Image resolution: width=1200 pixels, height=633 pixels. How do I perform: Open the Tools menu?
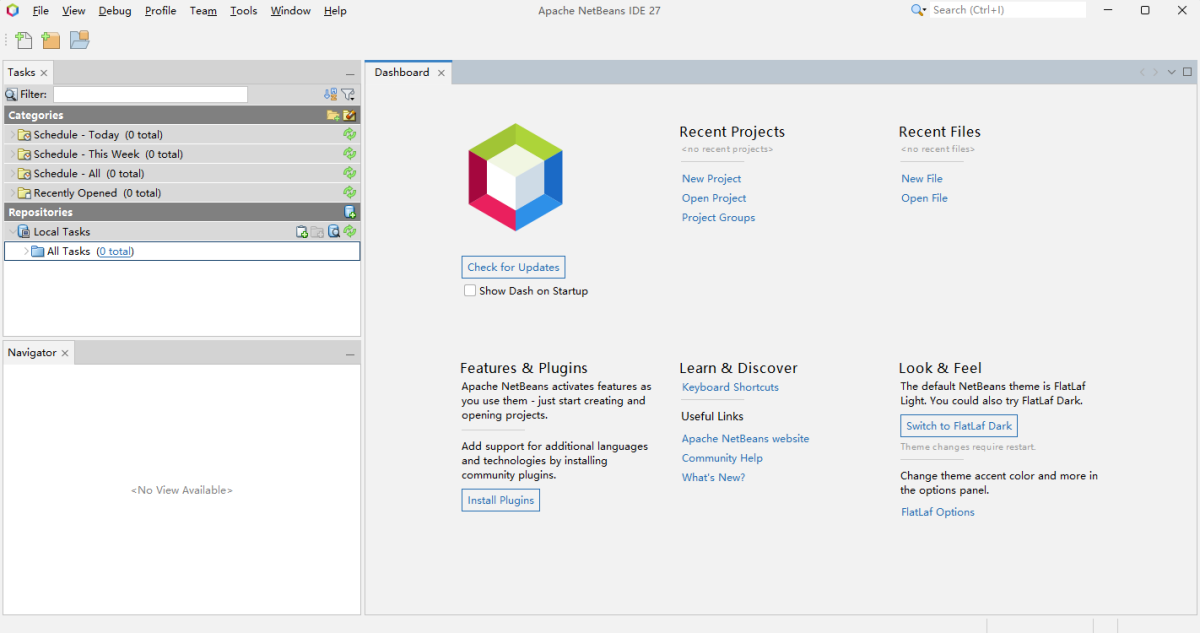243,11
